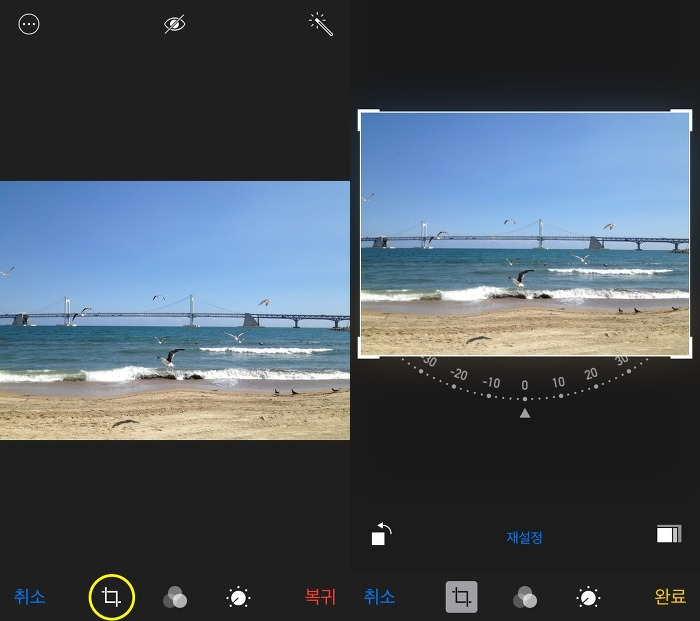
Task: Open color filters icon in left screen
Action: pos(175,597)
